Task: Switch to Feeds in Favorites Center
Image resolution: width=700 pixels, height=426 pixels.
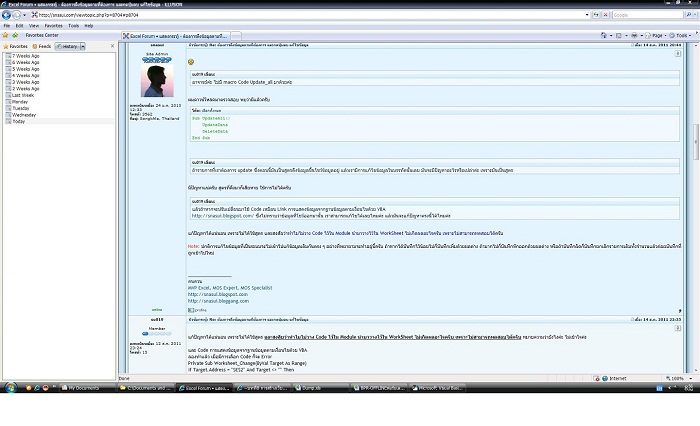Action: [x=43, y=46]
